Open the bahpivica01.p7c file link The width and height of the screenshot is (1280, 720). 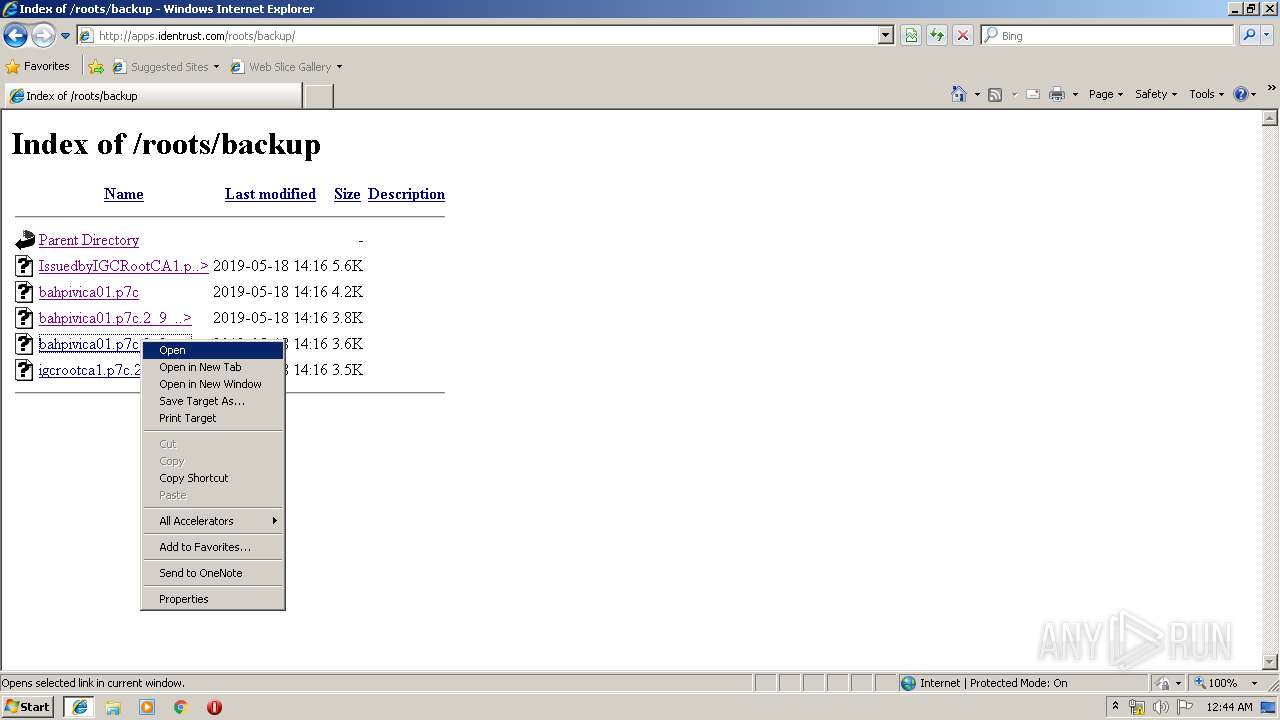pos(89,292)
